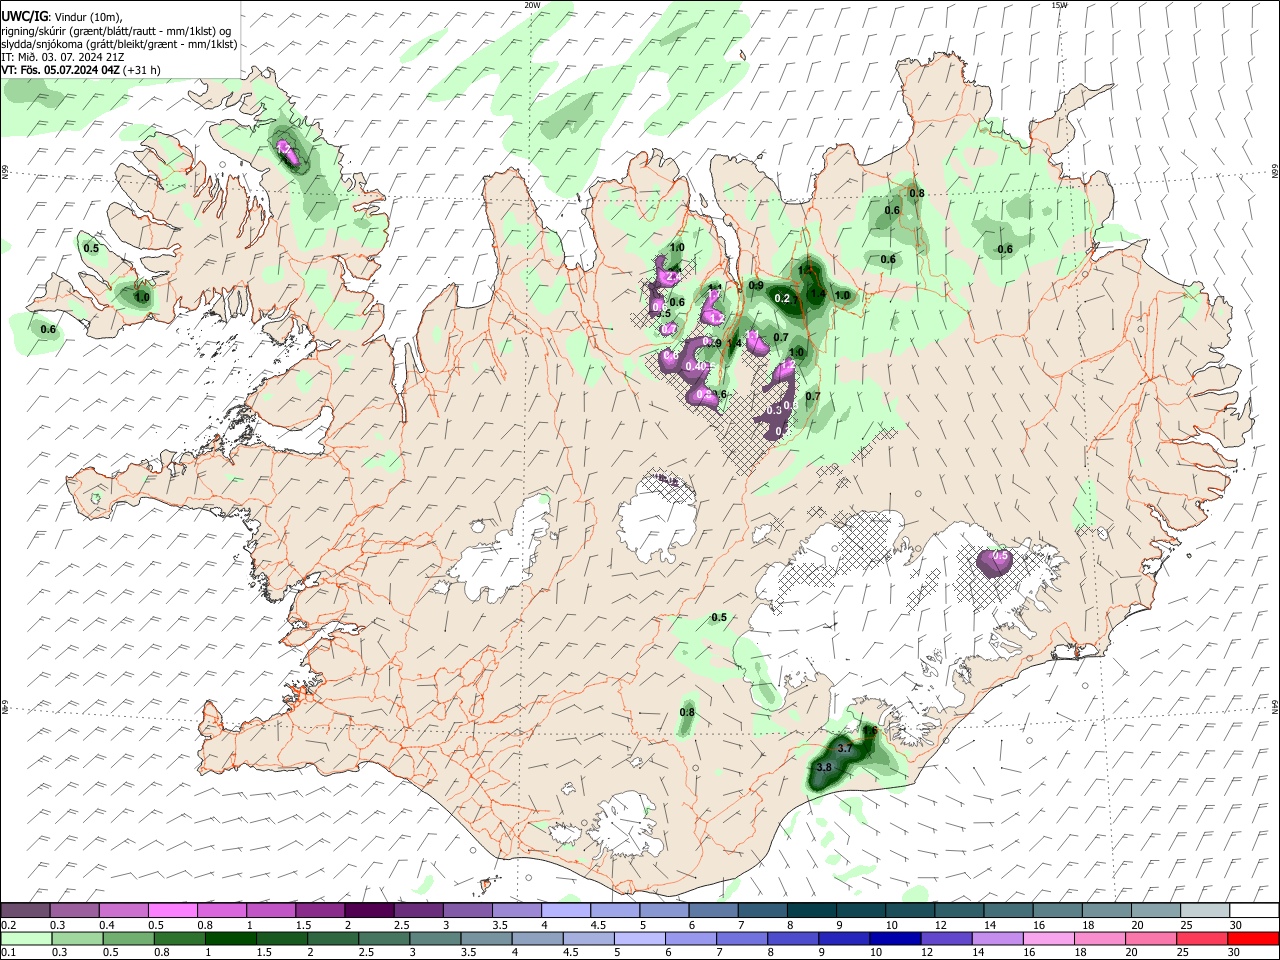1280x960 pixels.
Task: Select the 1.2 value on the dark green patch
Action: pos(805,270)
